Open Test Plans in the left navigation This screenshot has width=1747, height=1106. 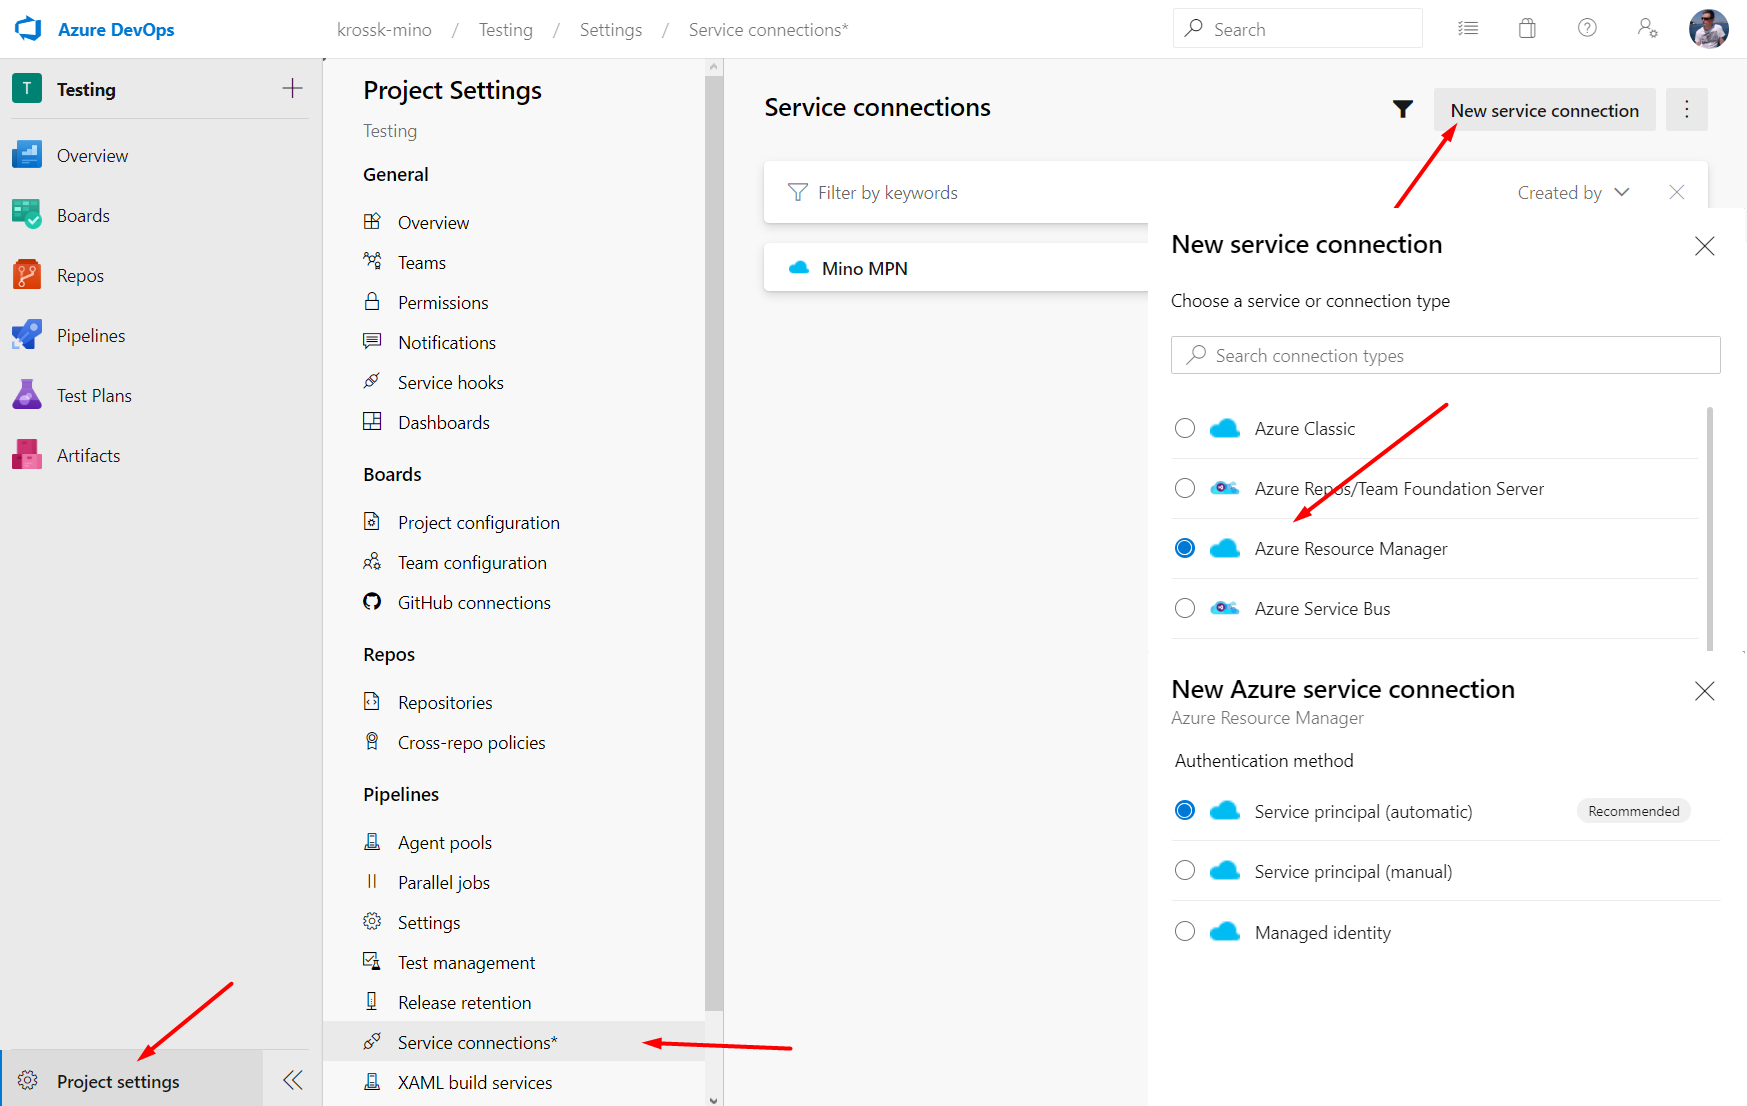[x=94, y=395]
